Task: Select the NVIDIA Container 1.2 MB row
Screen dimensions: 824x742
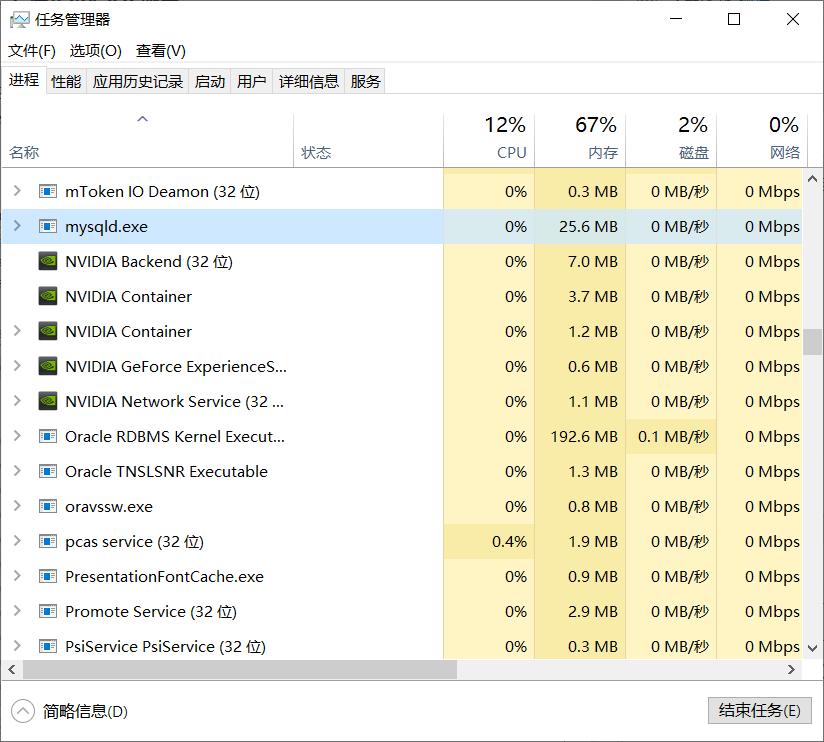Action: [402, 332]
